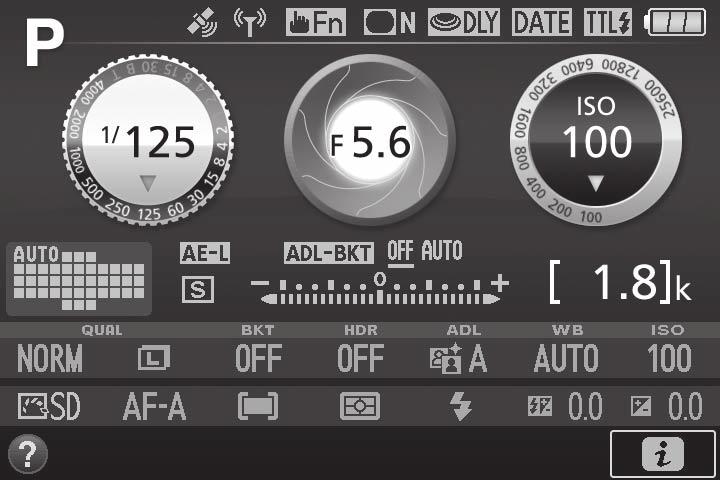Tap the AE-L autoexposure lock indicator
The height and width of the screenshot is (480, 720).
(x=205, y=253)
